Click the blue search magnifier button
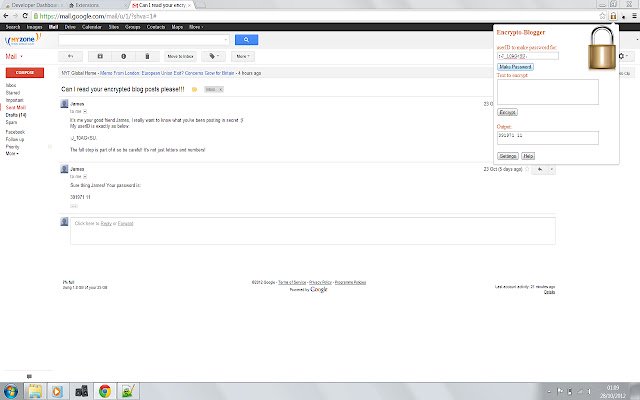 point(246,40)
